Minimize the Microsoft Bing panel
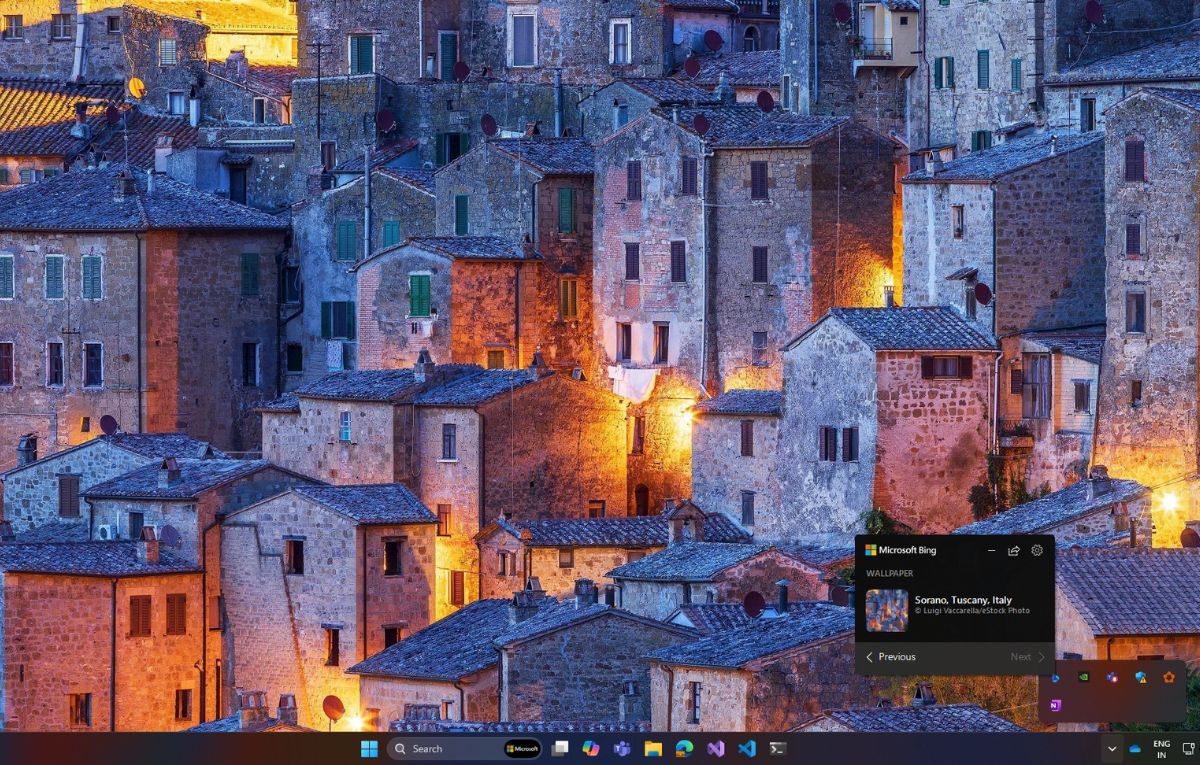The image size is (1200, 765). point(991,550)
